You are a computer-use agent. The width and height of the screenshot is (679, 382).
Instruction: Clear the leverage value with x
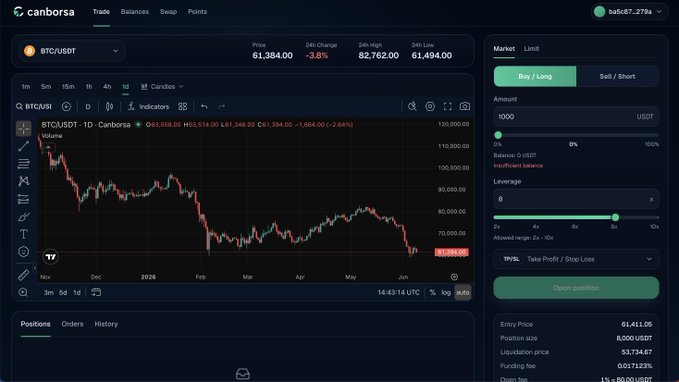[651, 199]
